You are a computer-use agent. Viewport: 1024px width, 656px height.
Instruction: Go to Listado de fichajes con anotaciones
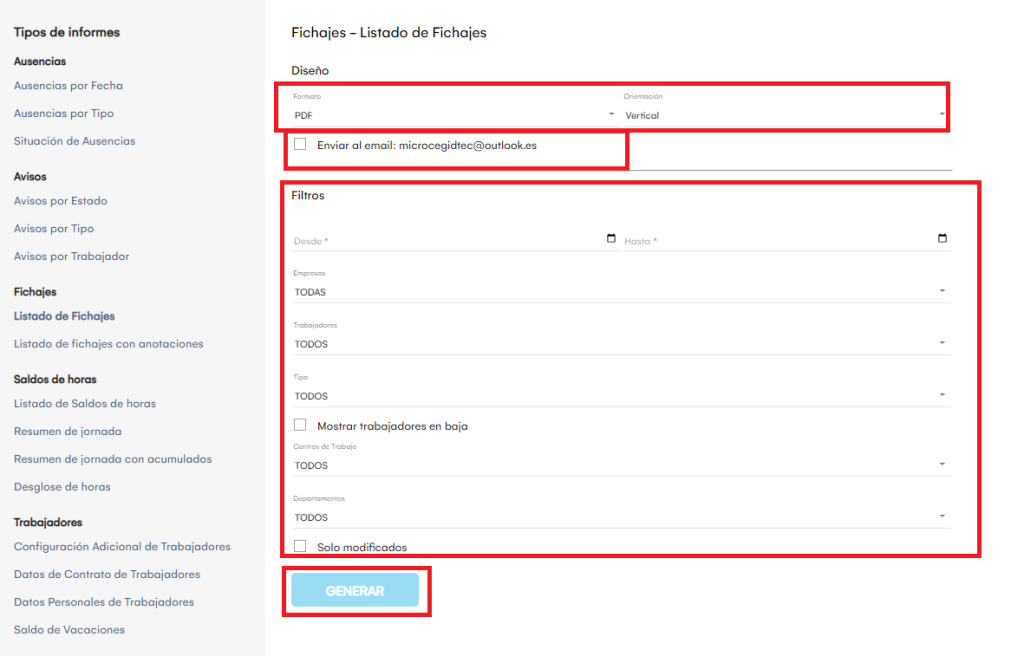[x=108, y=344]
